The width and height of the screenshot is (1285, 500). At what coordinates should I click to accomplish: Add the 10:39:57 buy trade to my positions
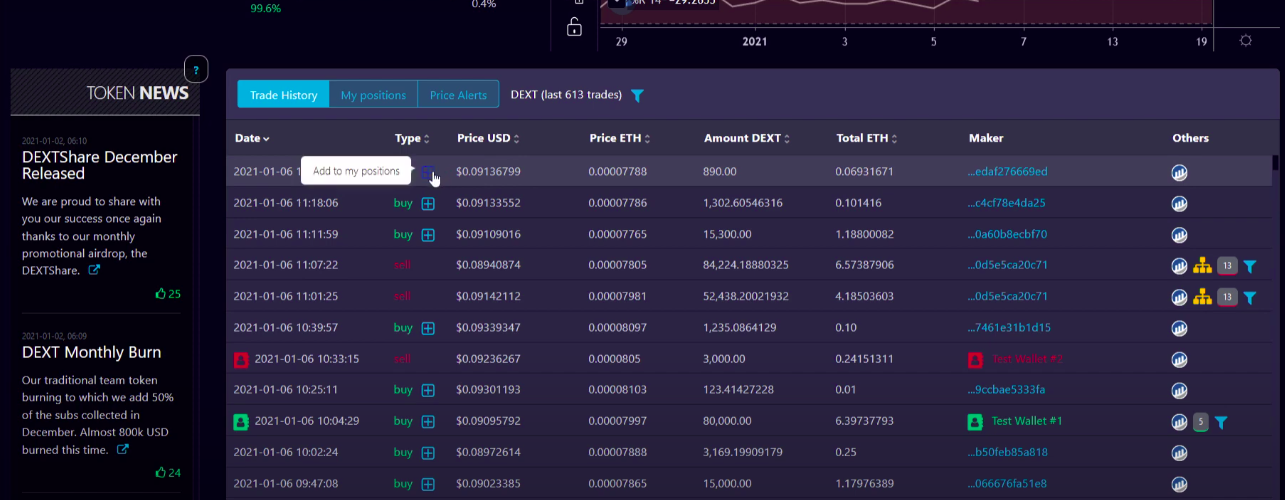428,328
